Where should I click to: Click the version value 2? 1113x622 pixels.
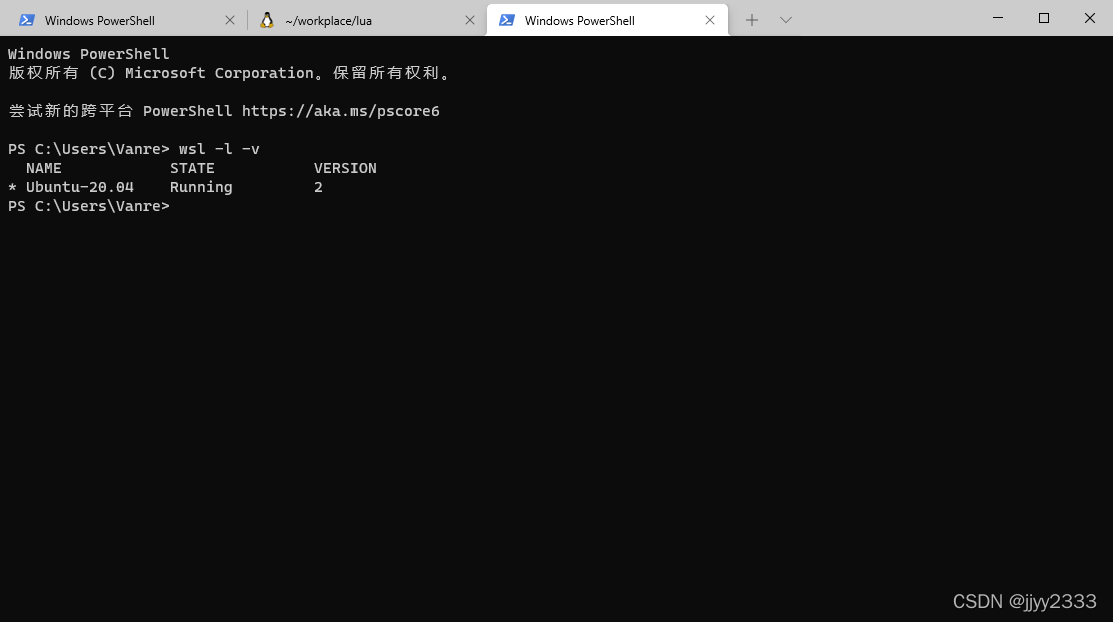point(318,187)
